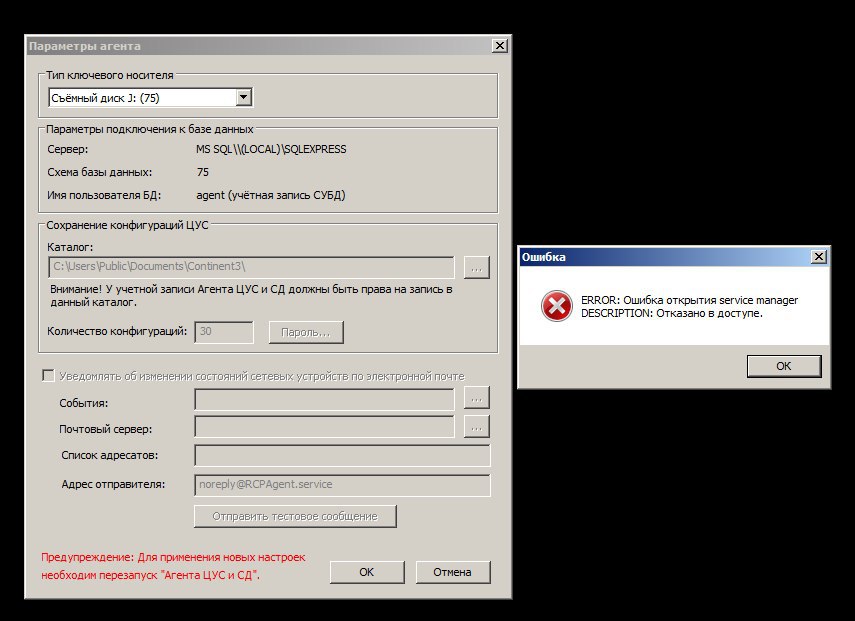855x621 pixels.
Task: Click the database schema value '75'
Action: click(203, 172)
